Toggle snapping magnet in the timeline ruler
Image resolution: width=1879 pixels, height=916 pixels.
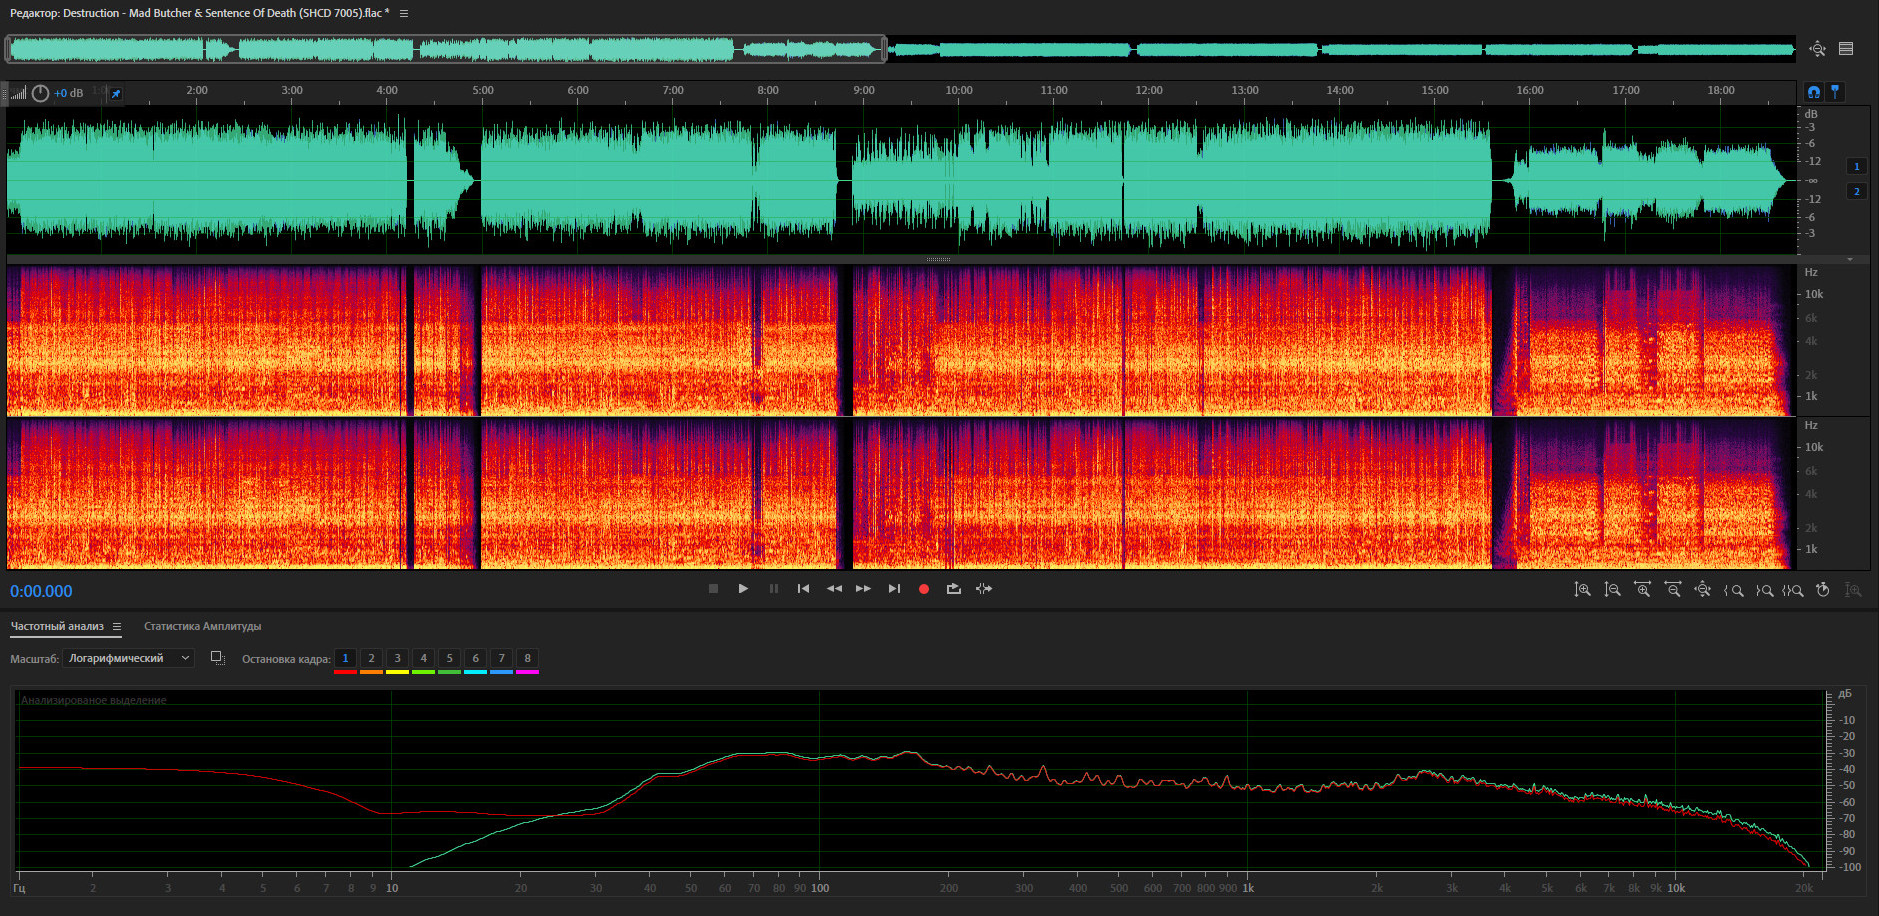tap(1813, 92)
